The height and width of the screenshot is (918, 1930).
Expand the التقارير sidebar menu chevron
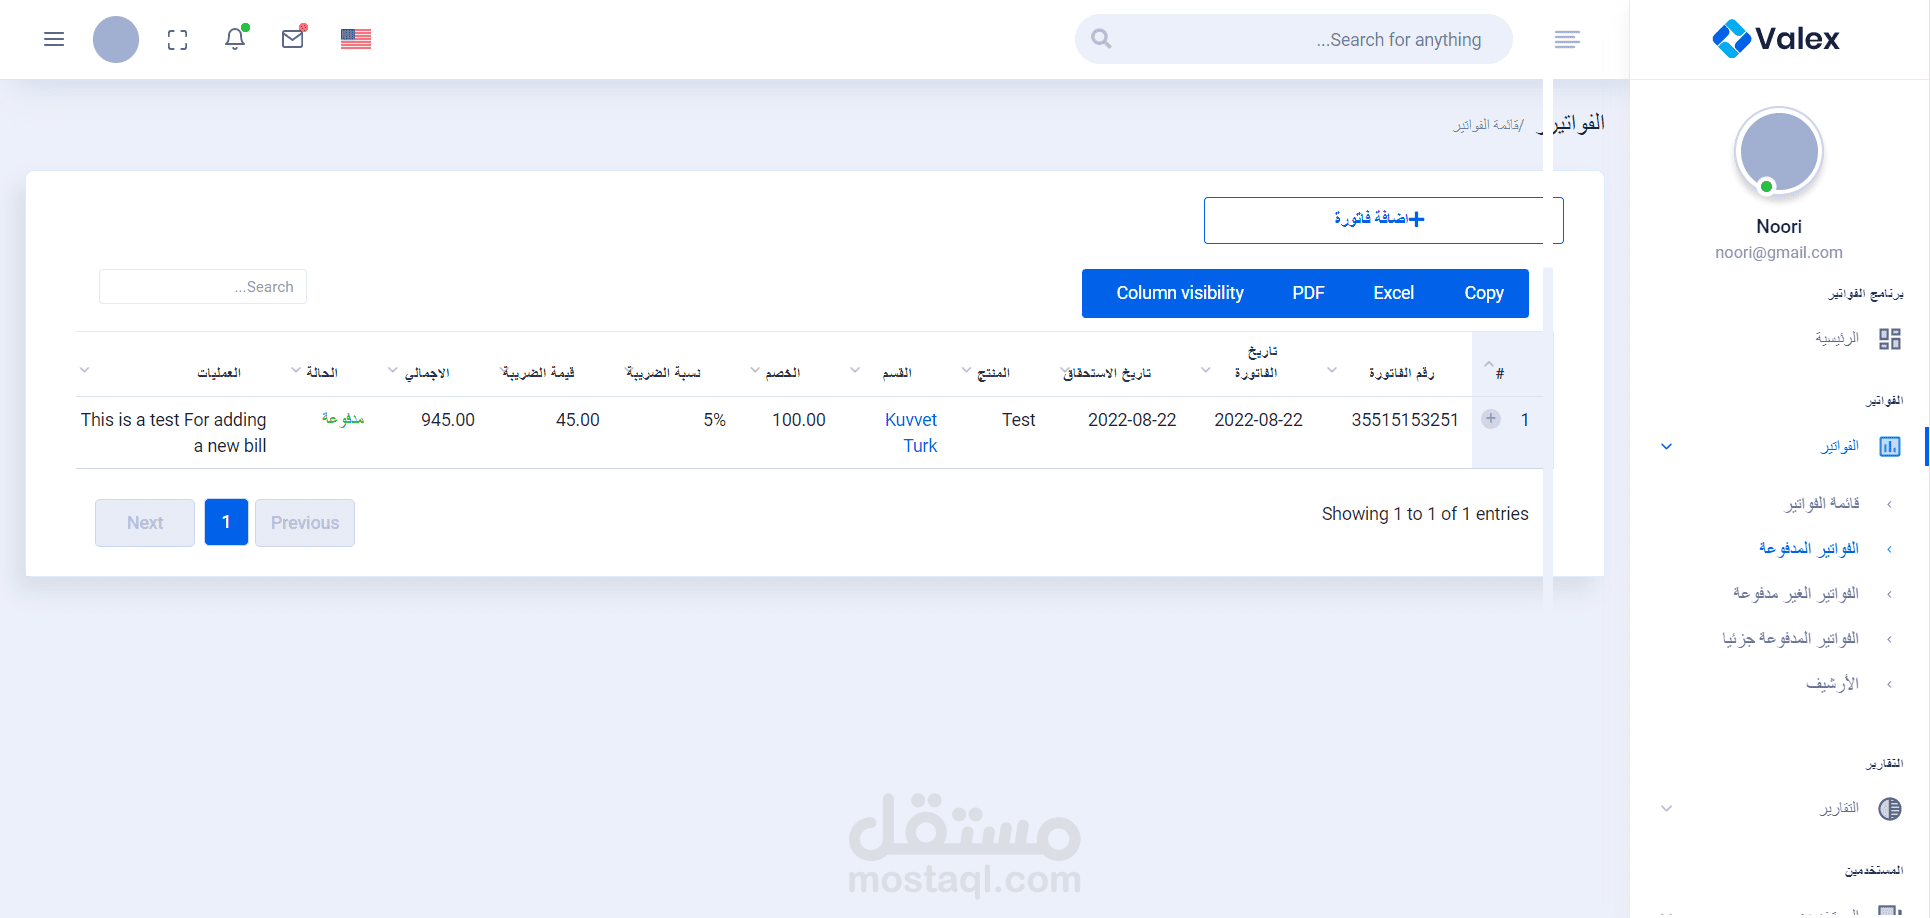coord(1666,808)
